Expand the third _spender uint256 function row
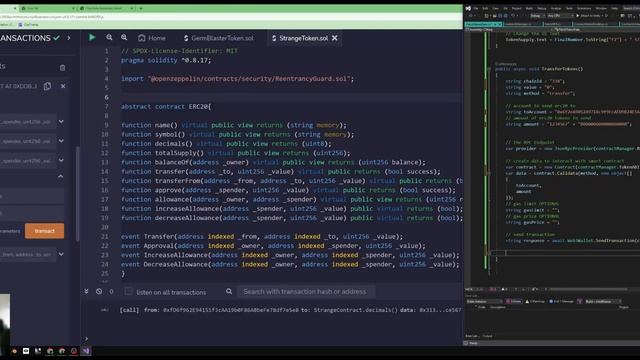Viewport: 640px width, 360px height. [x=61, y=160]
